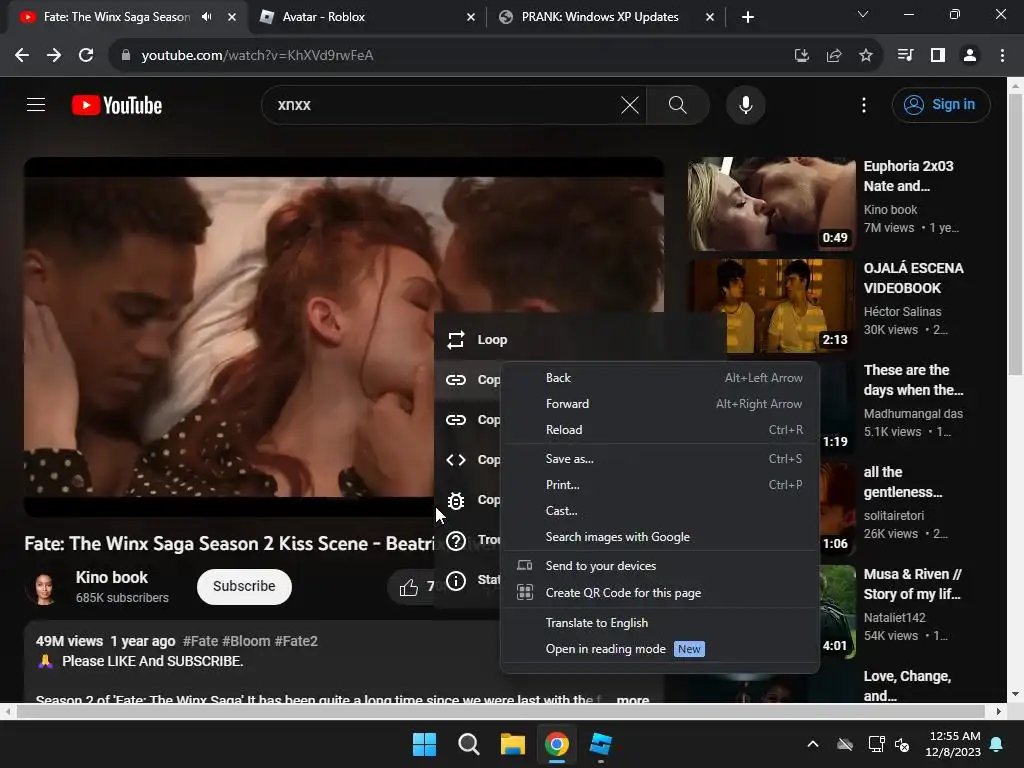Expand the system tray hidden icons chevron

(x=812, y=744)
